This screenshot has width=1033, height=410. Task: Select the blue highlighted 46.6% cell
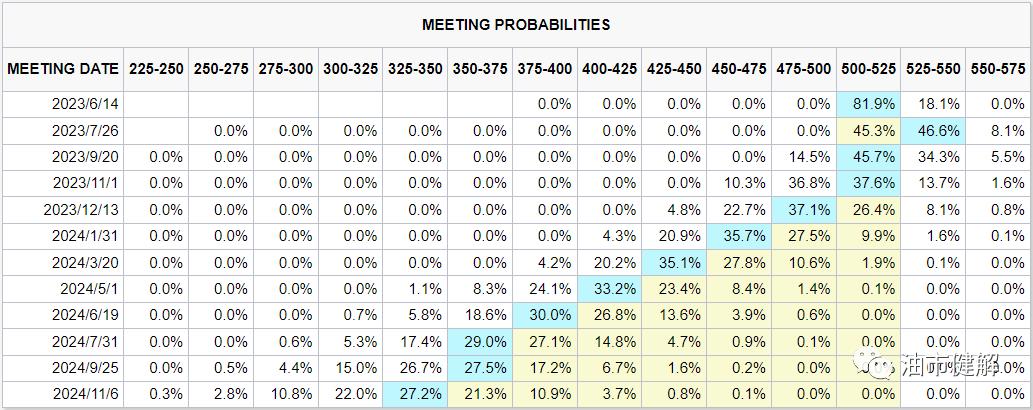(x=932, y=131)
